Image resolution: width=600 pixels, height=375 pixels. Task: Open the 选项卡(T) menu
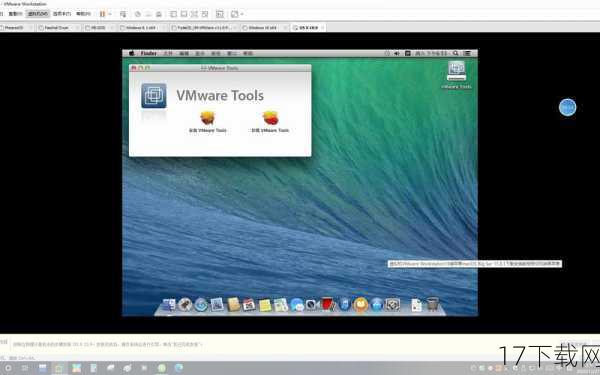62,14
